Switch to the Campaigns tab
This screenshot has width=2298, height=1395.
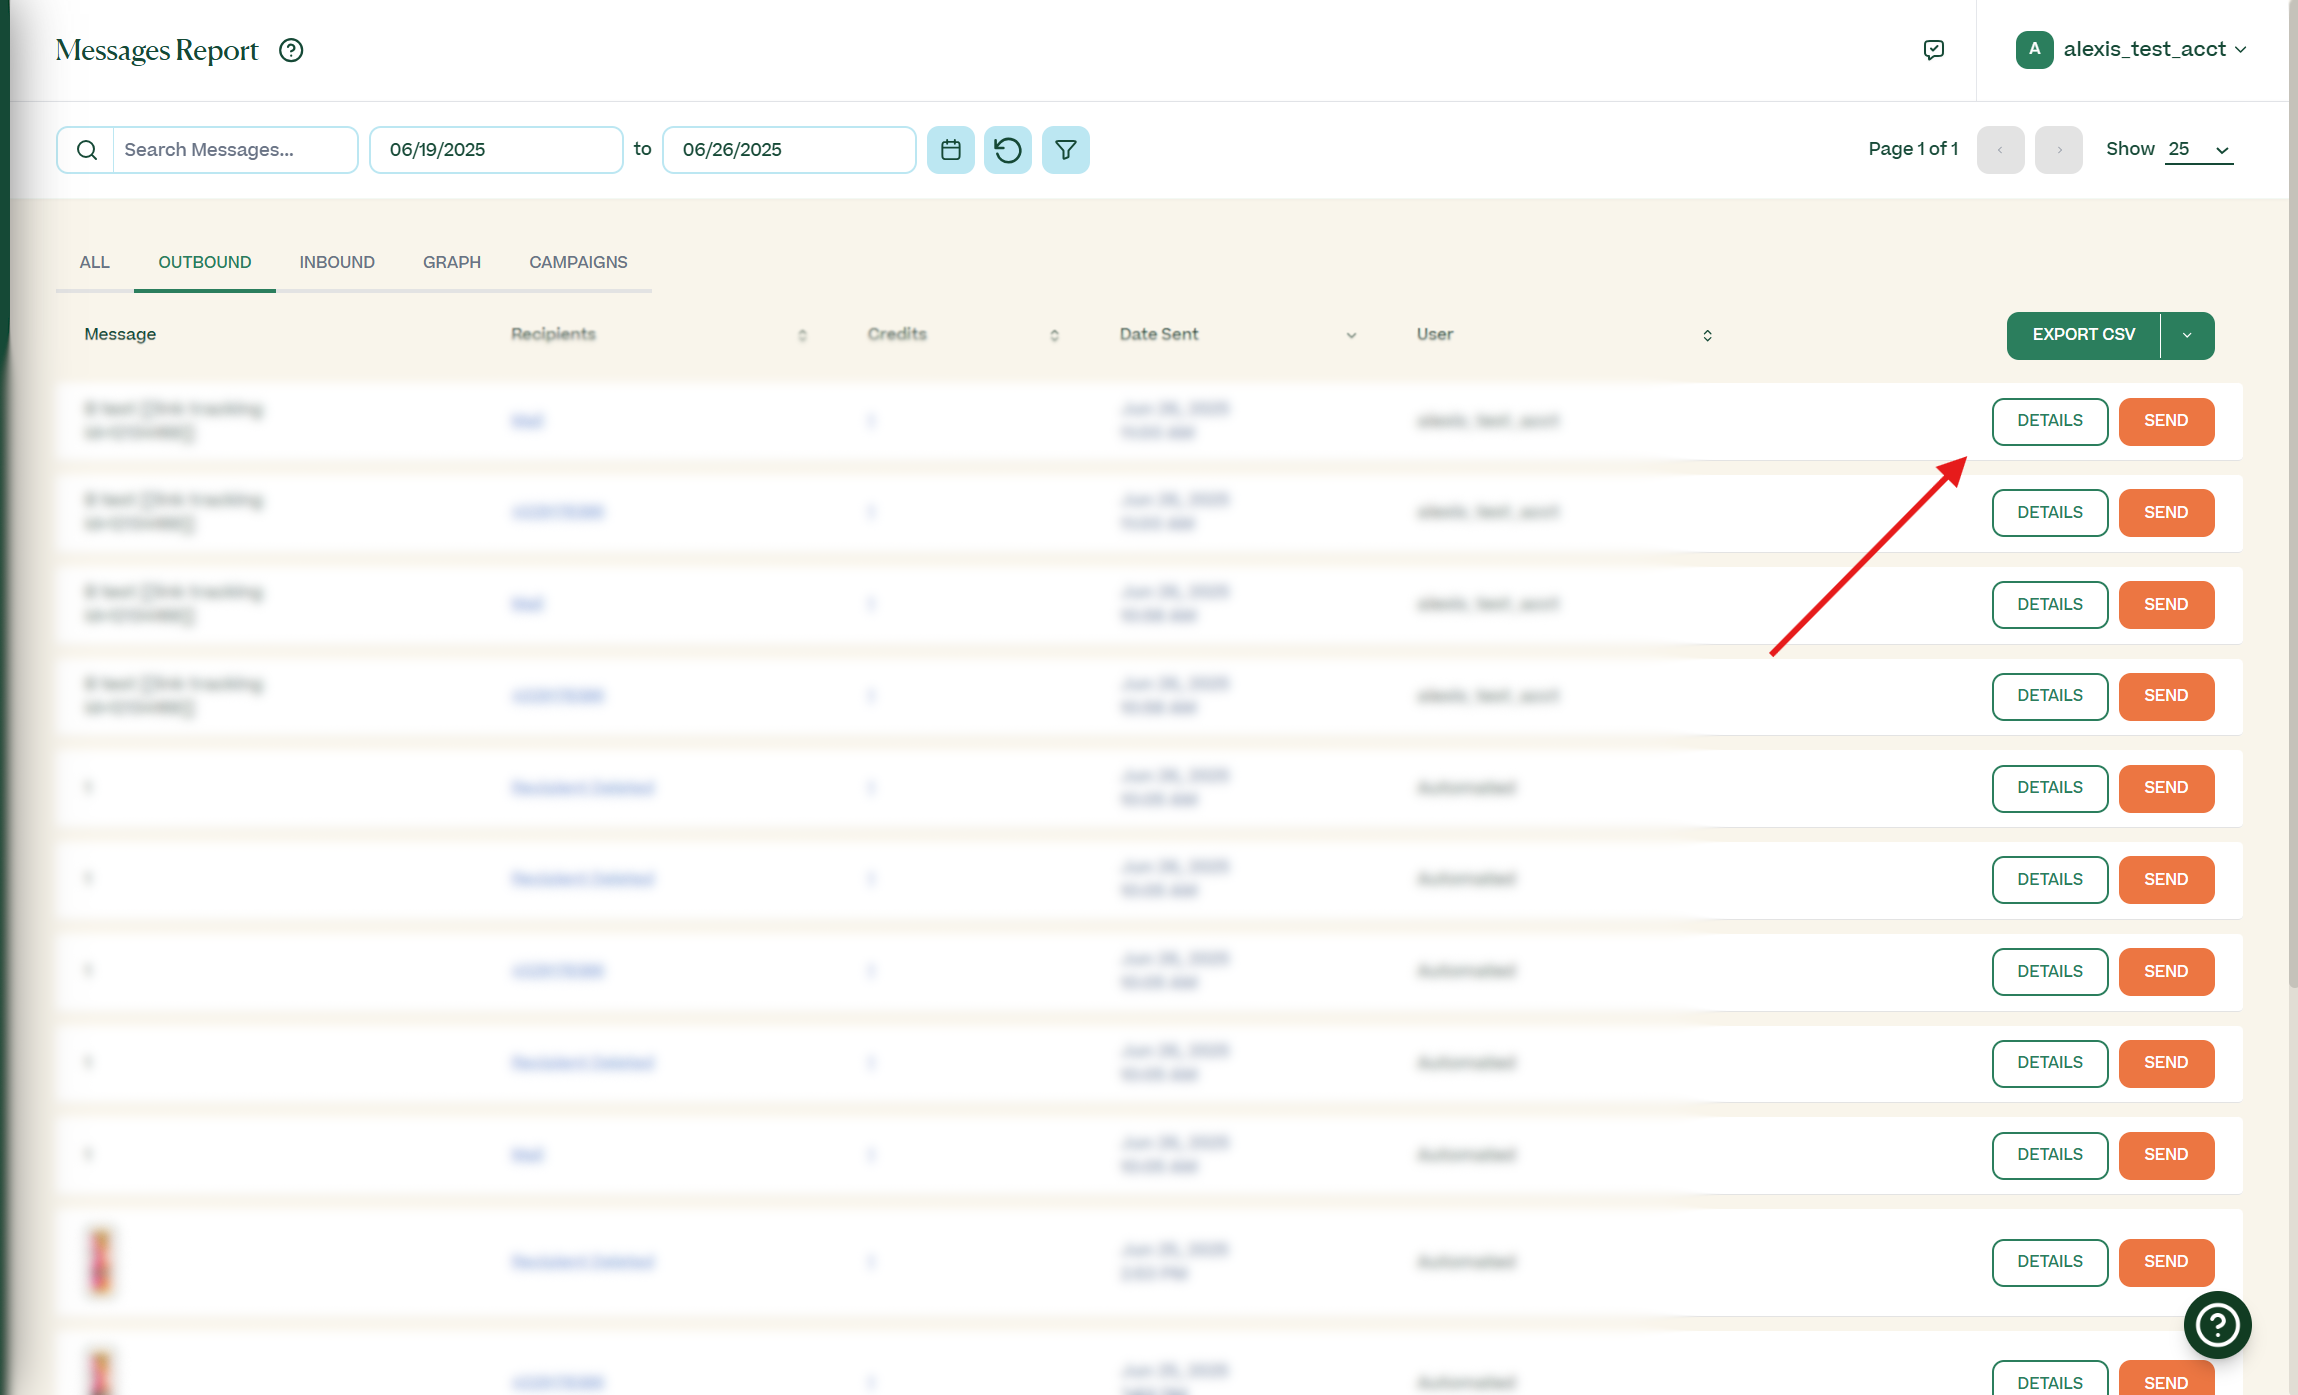click(x=578, y=262)
